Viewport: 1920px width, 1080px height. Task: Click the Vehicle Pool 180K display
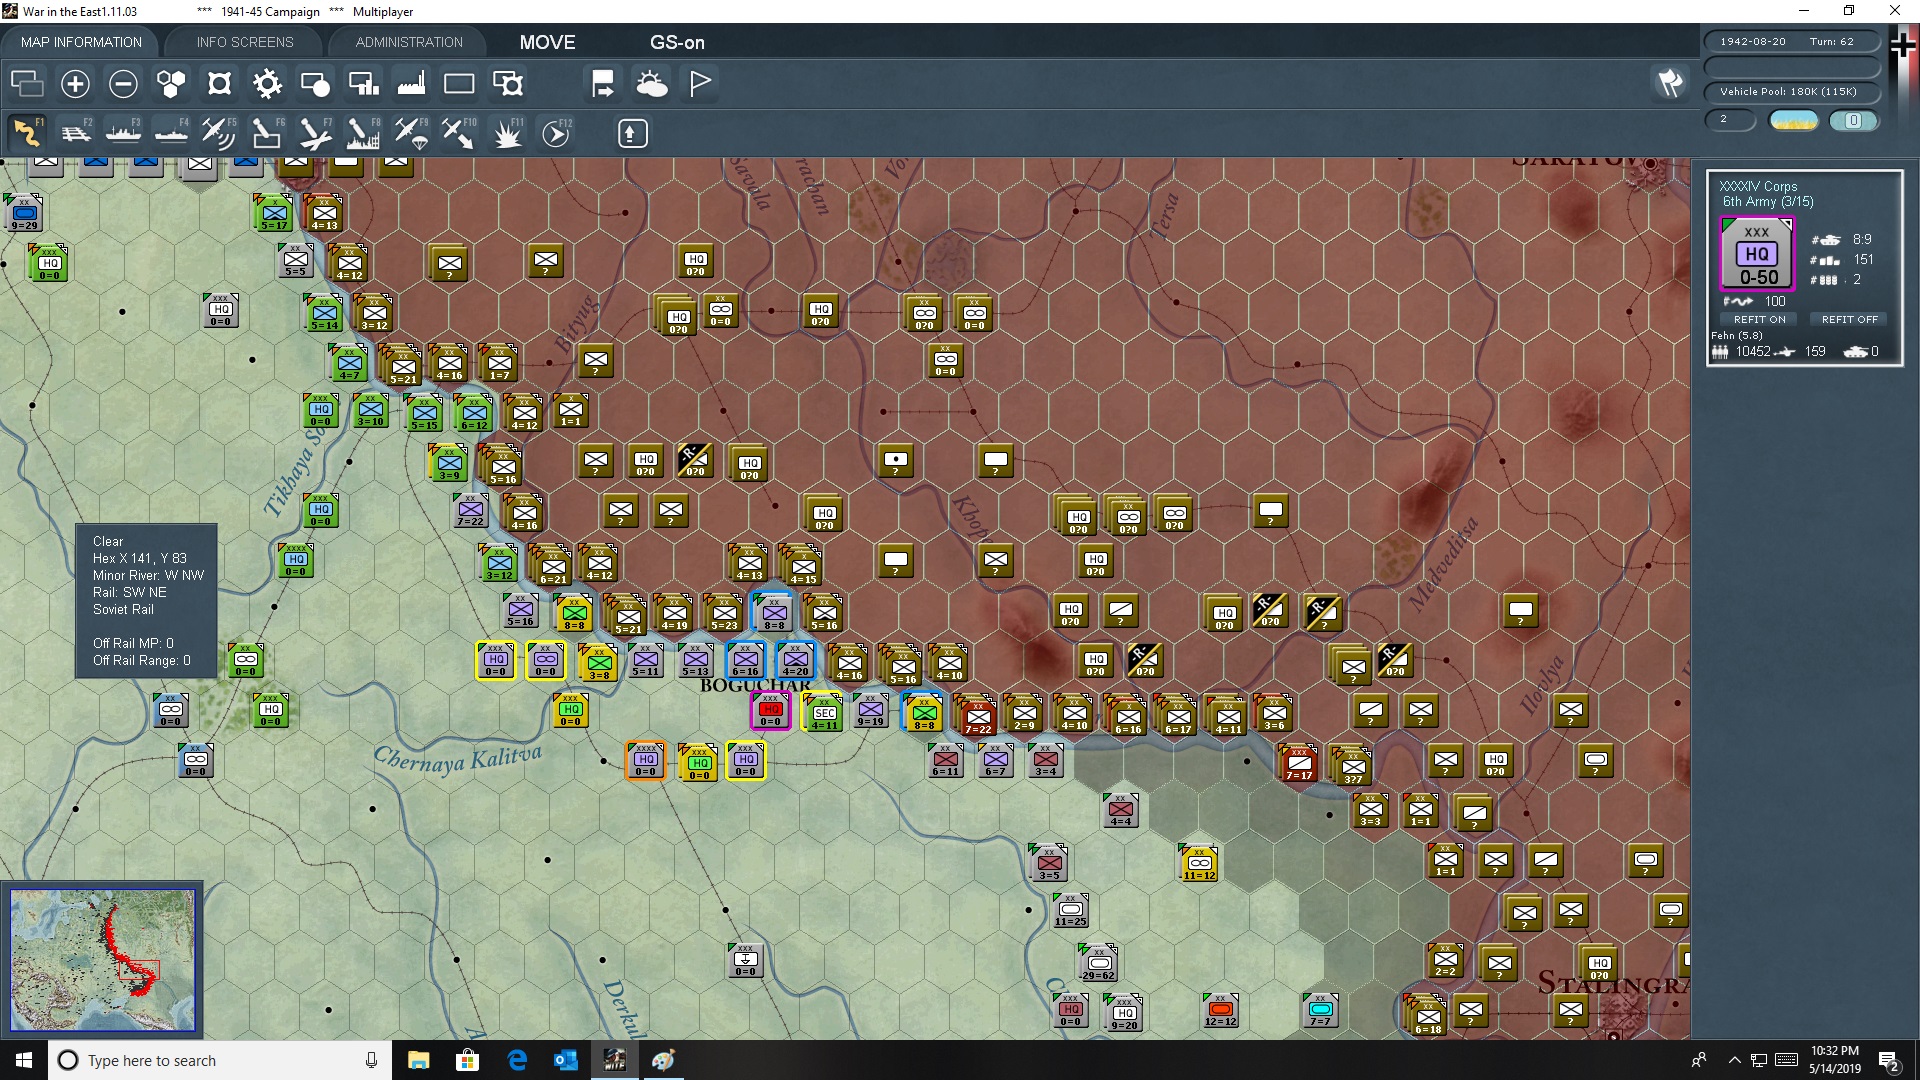click(1791, 92)
